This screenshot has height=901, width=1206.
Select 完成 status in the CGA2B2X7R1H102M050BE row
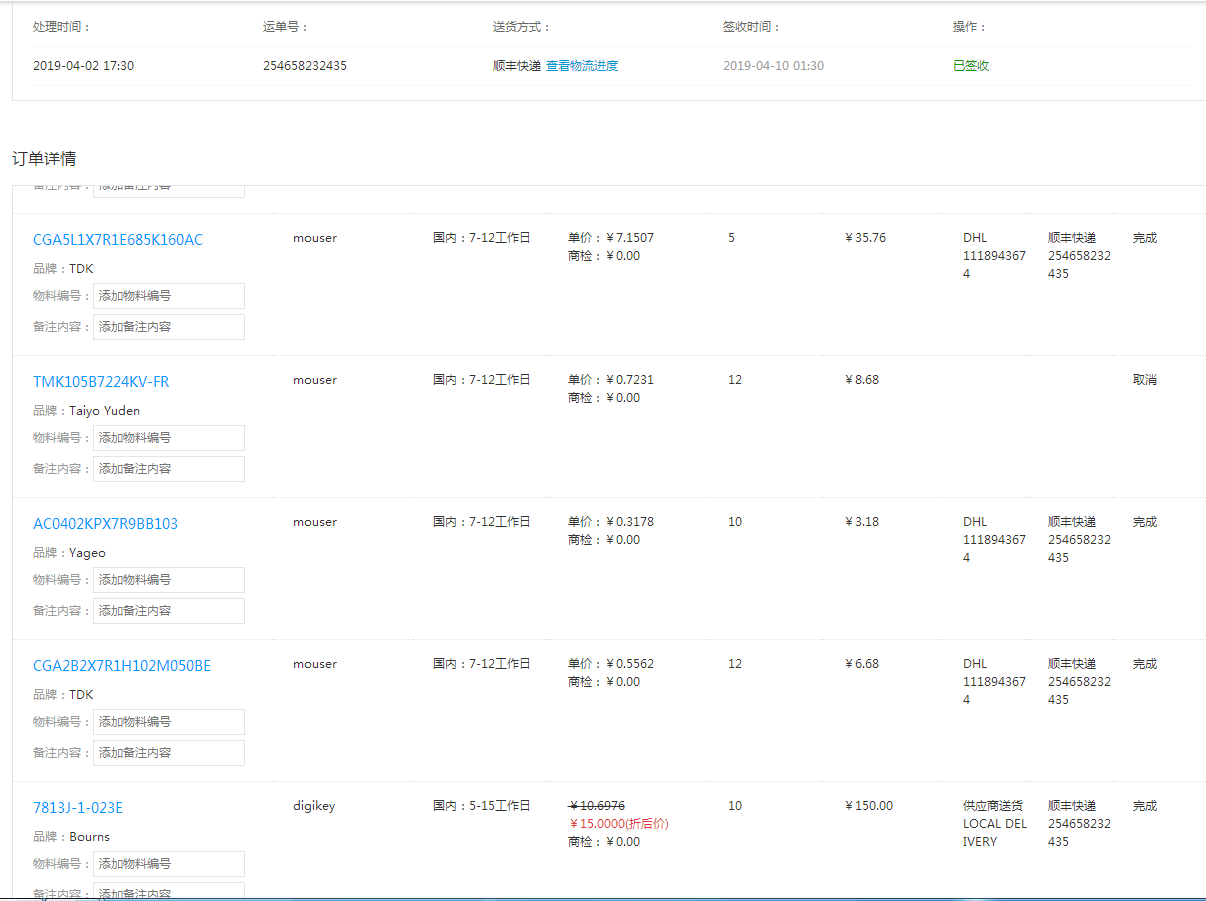(x=1145, y=664)
